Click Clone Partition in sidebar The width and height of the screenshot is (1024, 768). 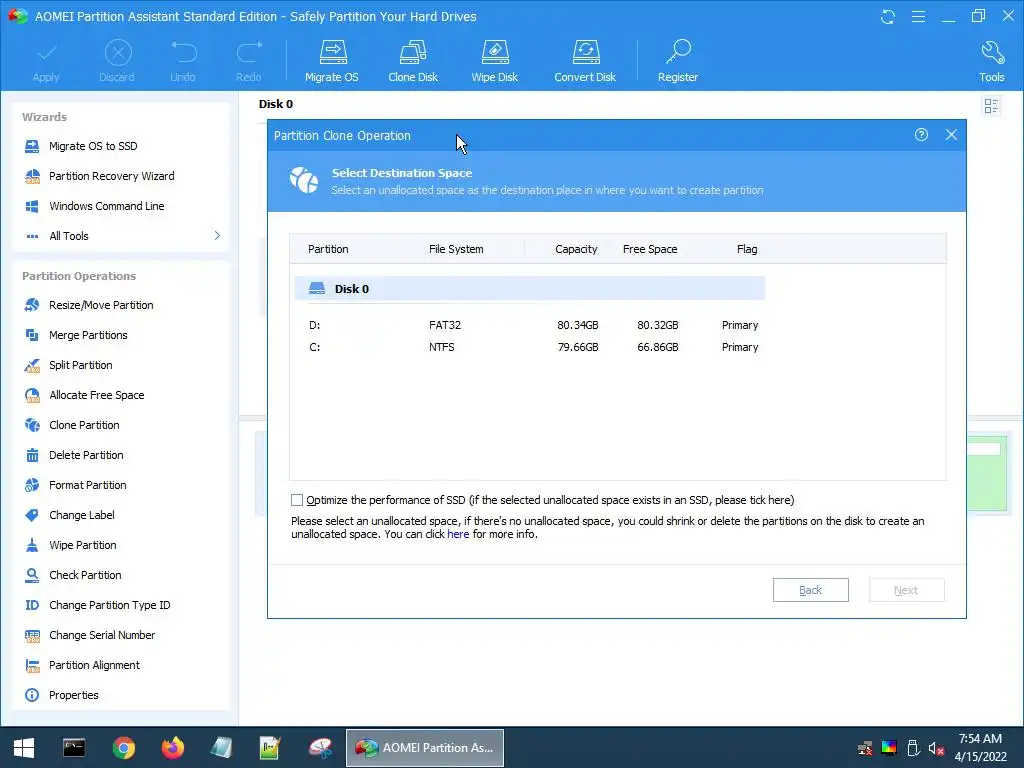84,425
